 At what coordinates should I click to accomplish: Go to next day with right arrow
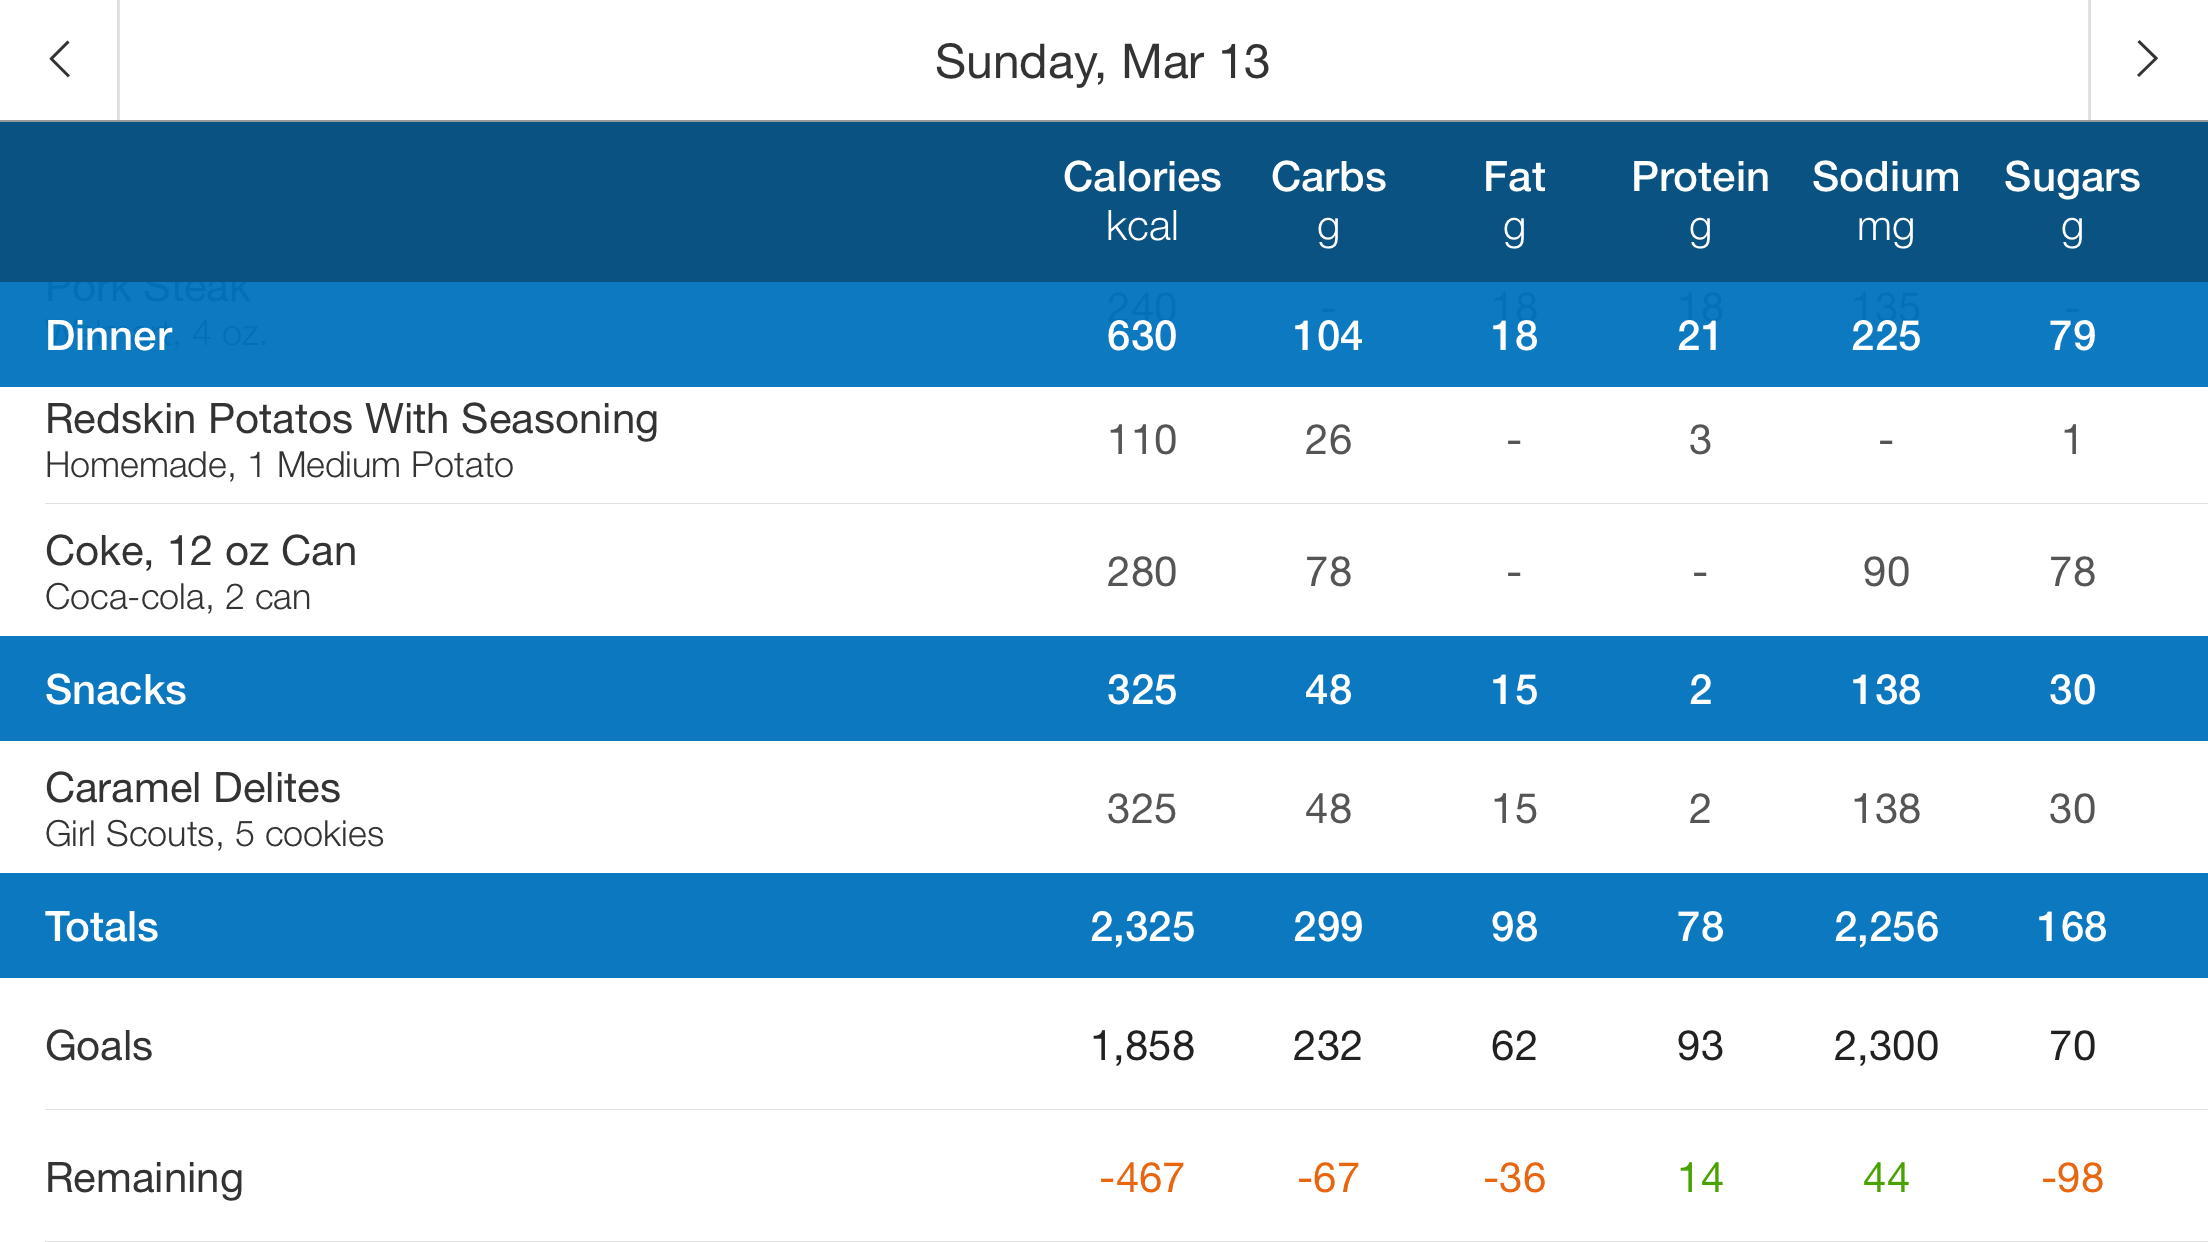point(2146,60)
